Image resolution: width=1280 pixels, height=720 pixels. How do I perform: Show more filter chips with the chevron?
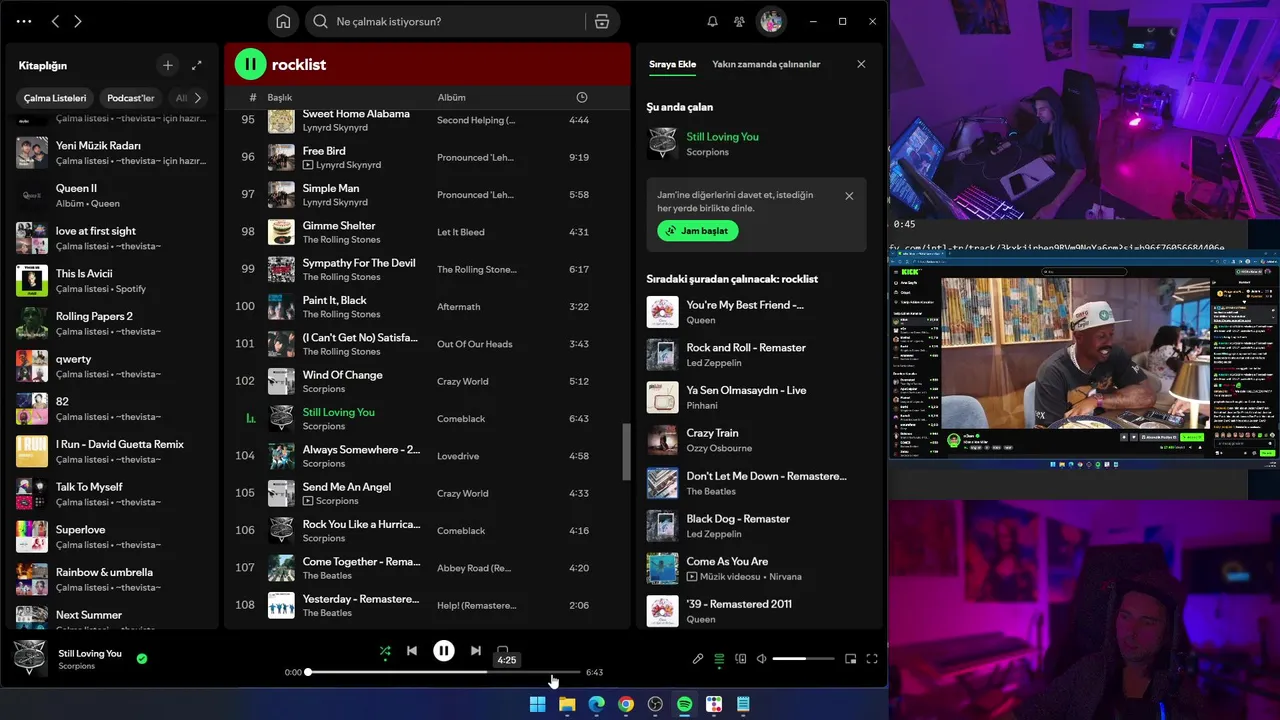[x=198, y=98]
